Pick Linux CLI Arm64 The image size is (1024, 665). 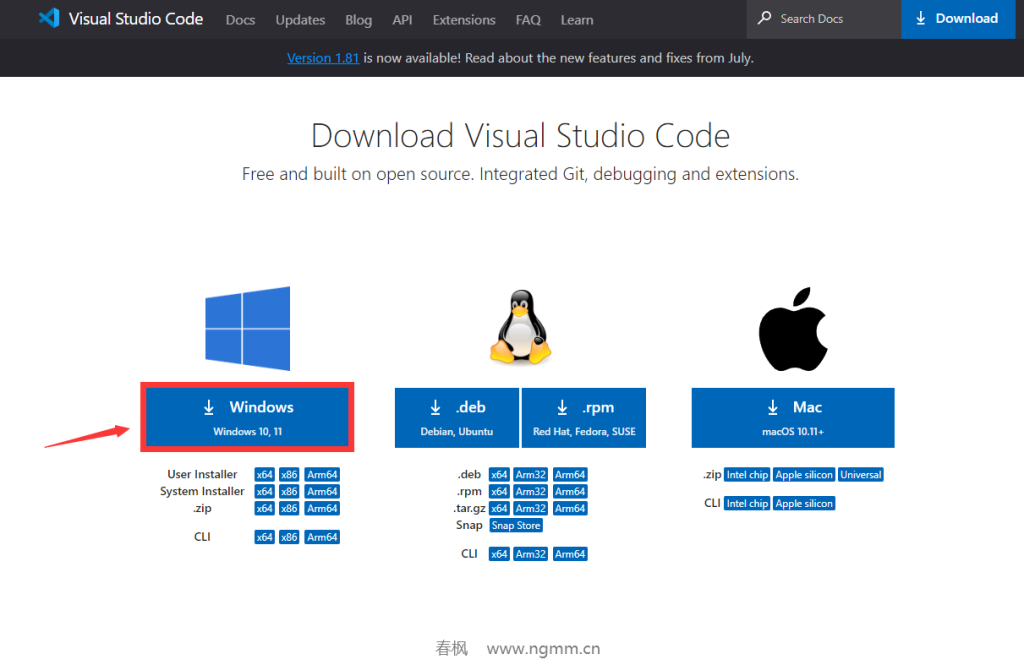[x=570, y=554]
